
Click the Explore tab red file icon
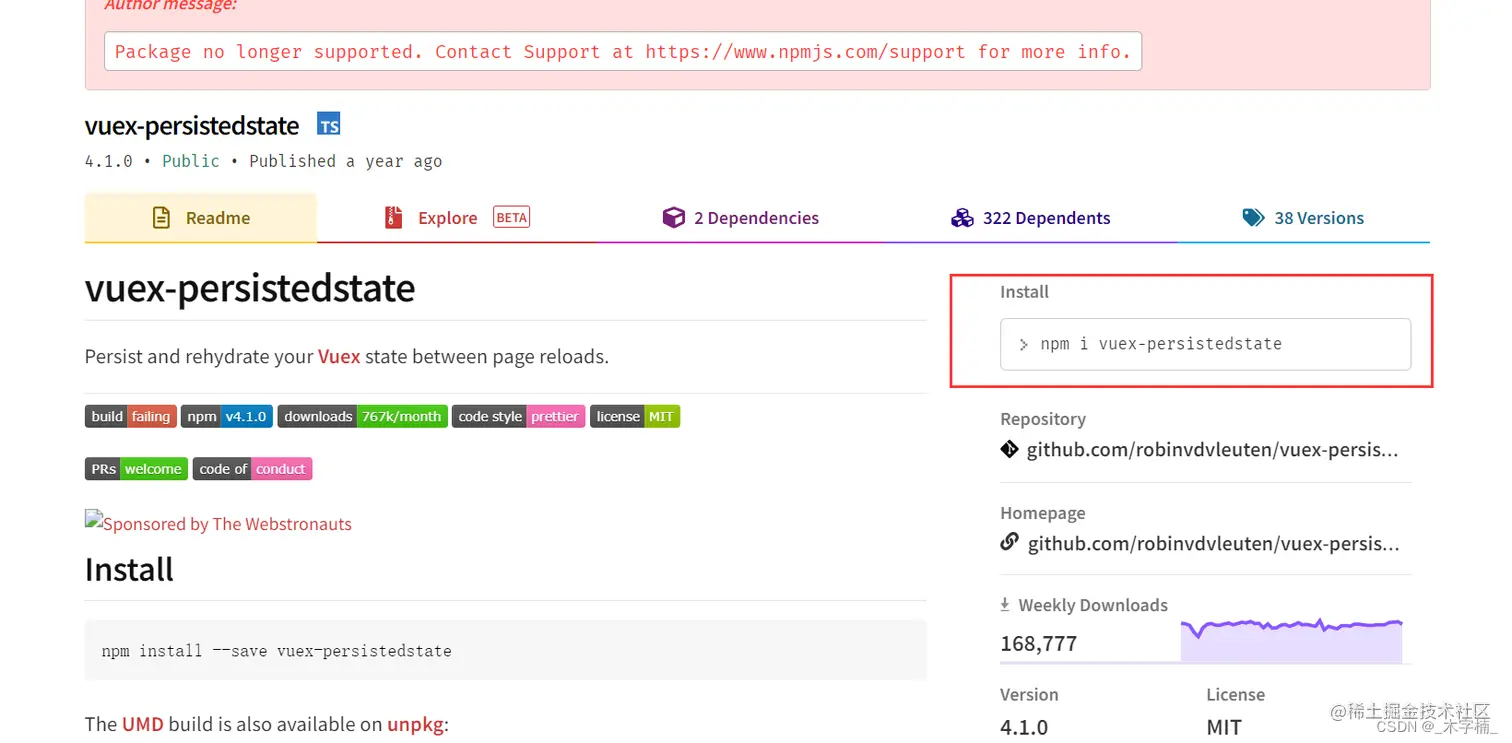click(394, 217)
